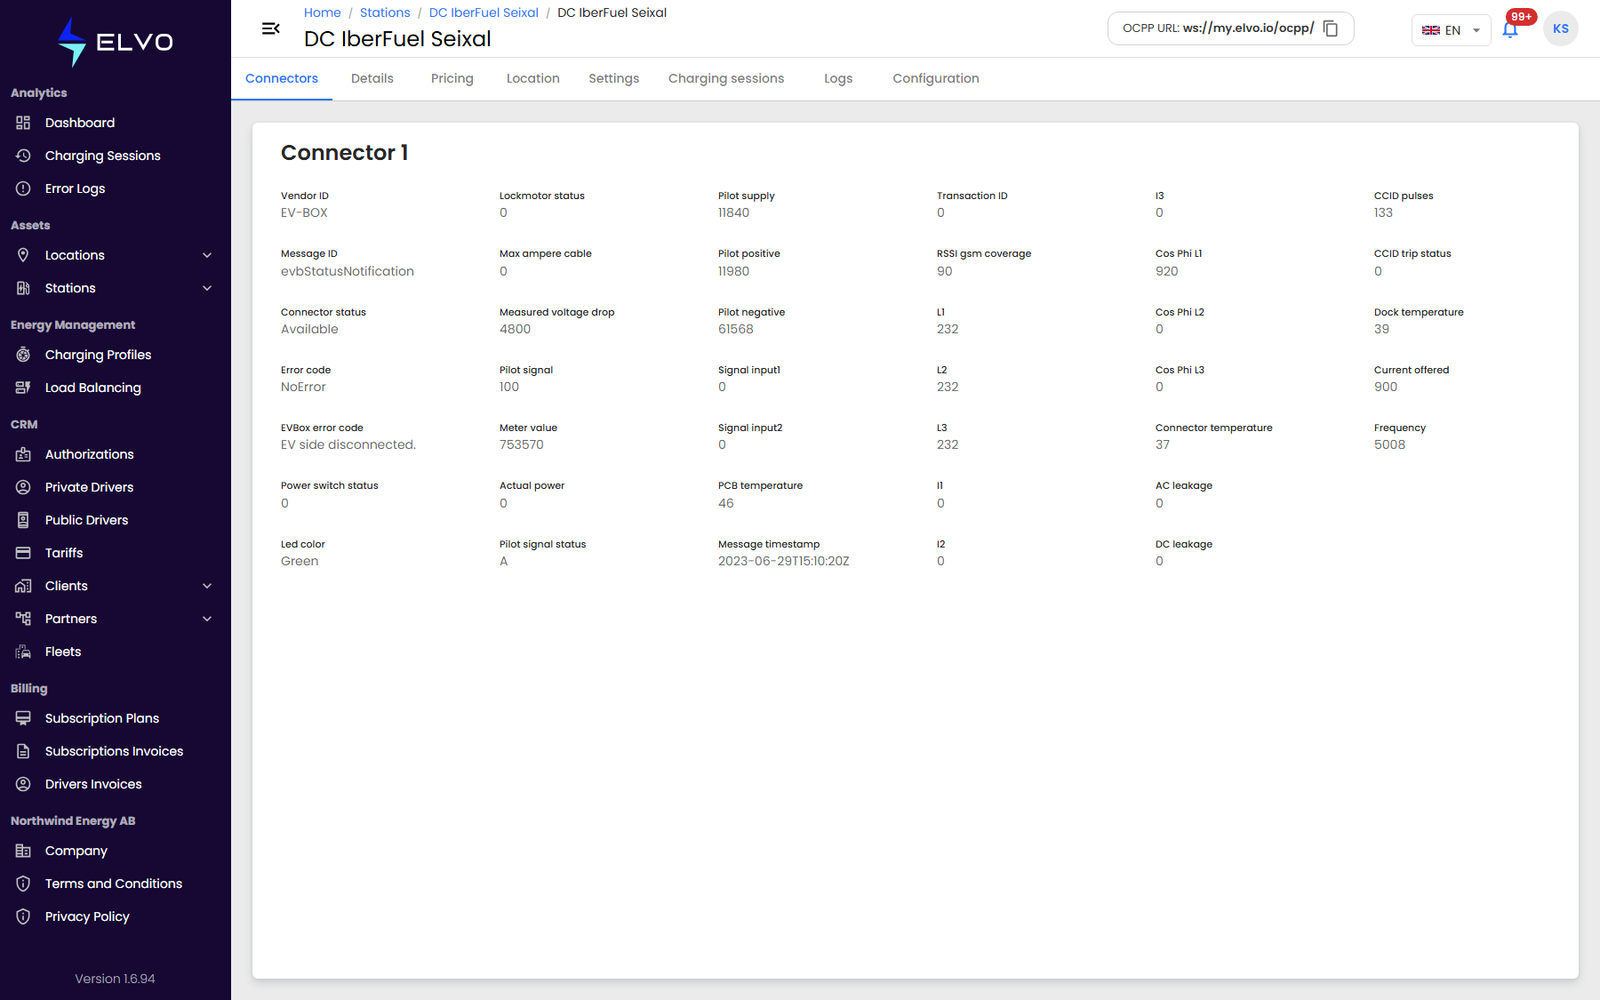Screen dimensions: 1600x1000
Task: Collapse the sidebar with the menu icon
Action: click(270, 28)
